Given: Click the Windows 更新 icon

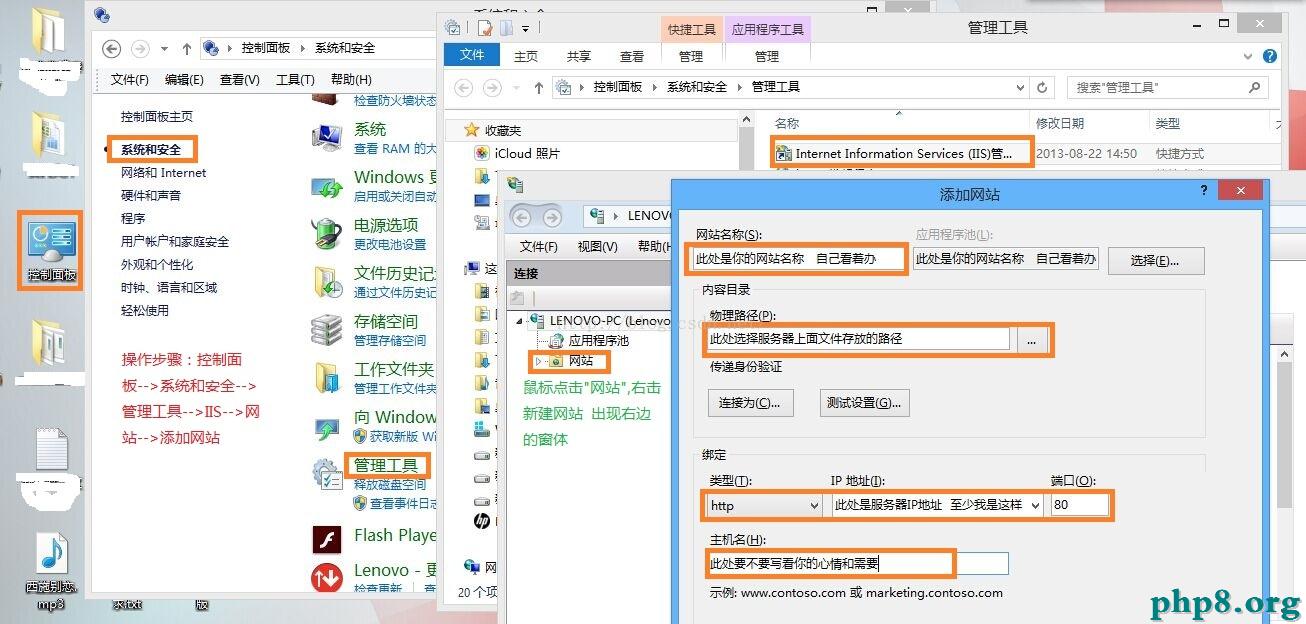Looking at the screenshot, I should point(328,186).
